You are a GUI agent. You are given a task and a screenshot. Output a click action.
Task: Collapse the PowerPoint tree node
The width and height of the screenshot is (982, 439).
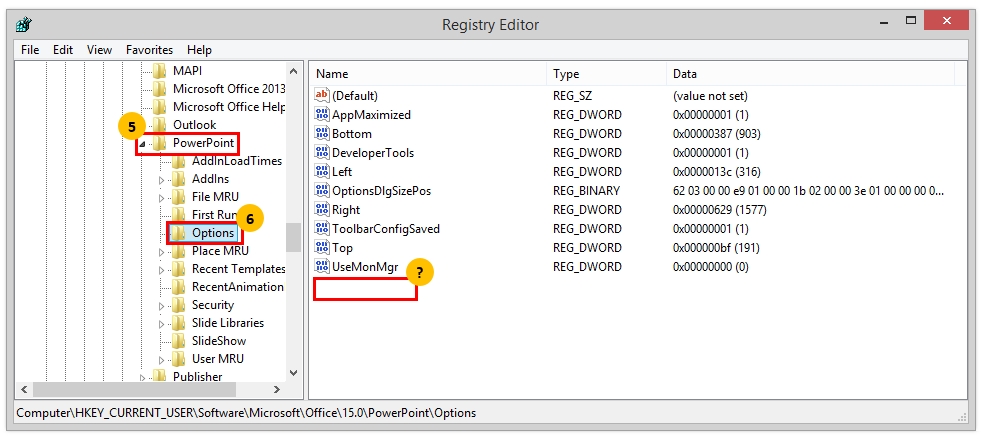(x=142, y=144)
